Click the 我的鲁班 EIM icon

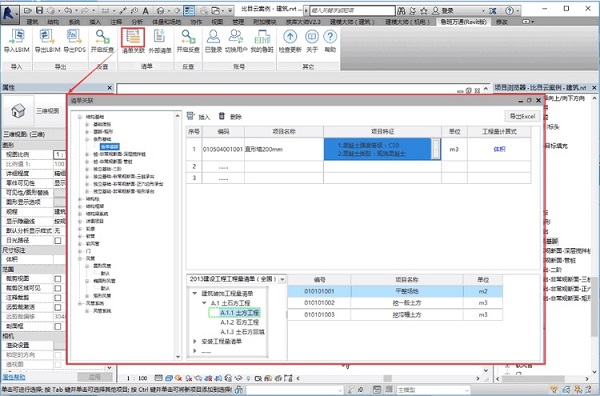click(262, 37)
